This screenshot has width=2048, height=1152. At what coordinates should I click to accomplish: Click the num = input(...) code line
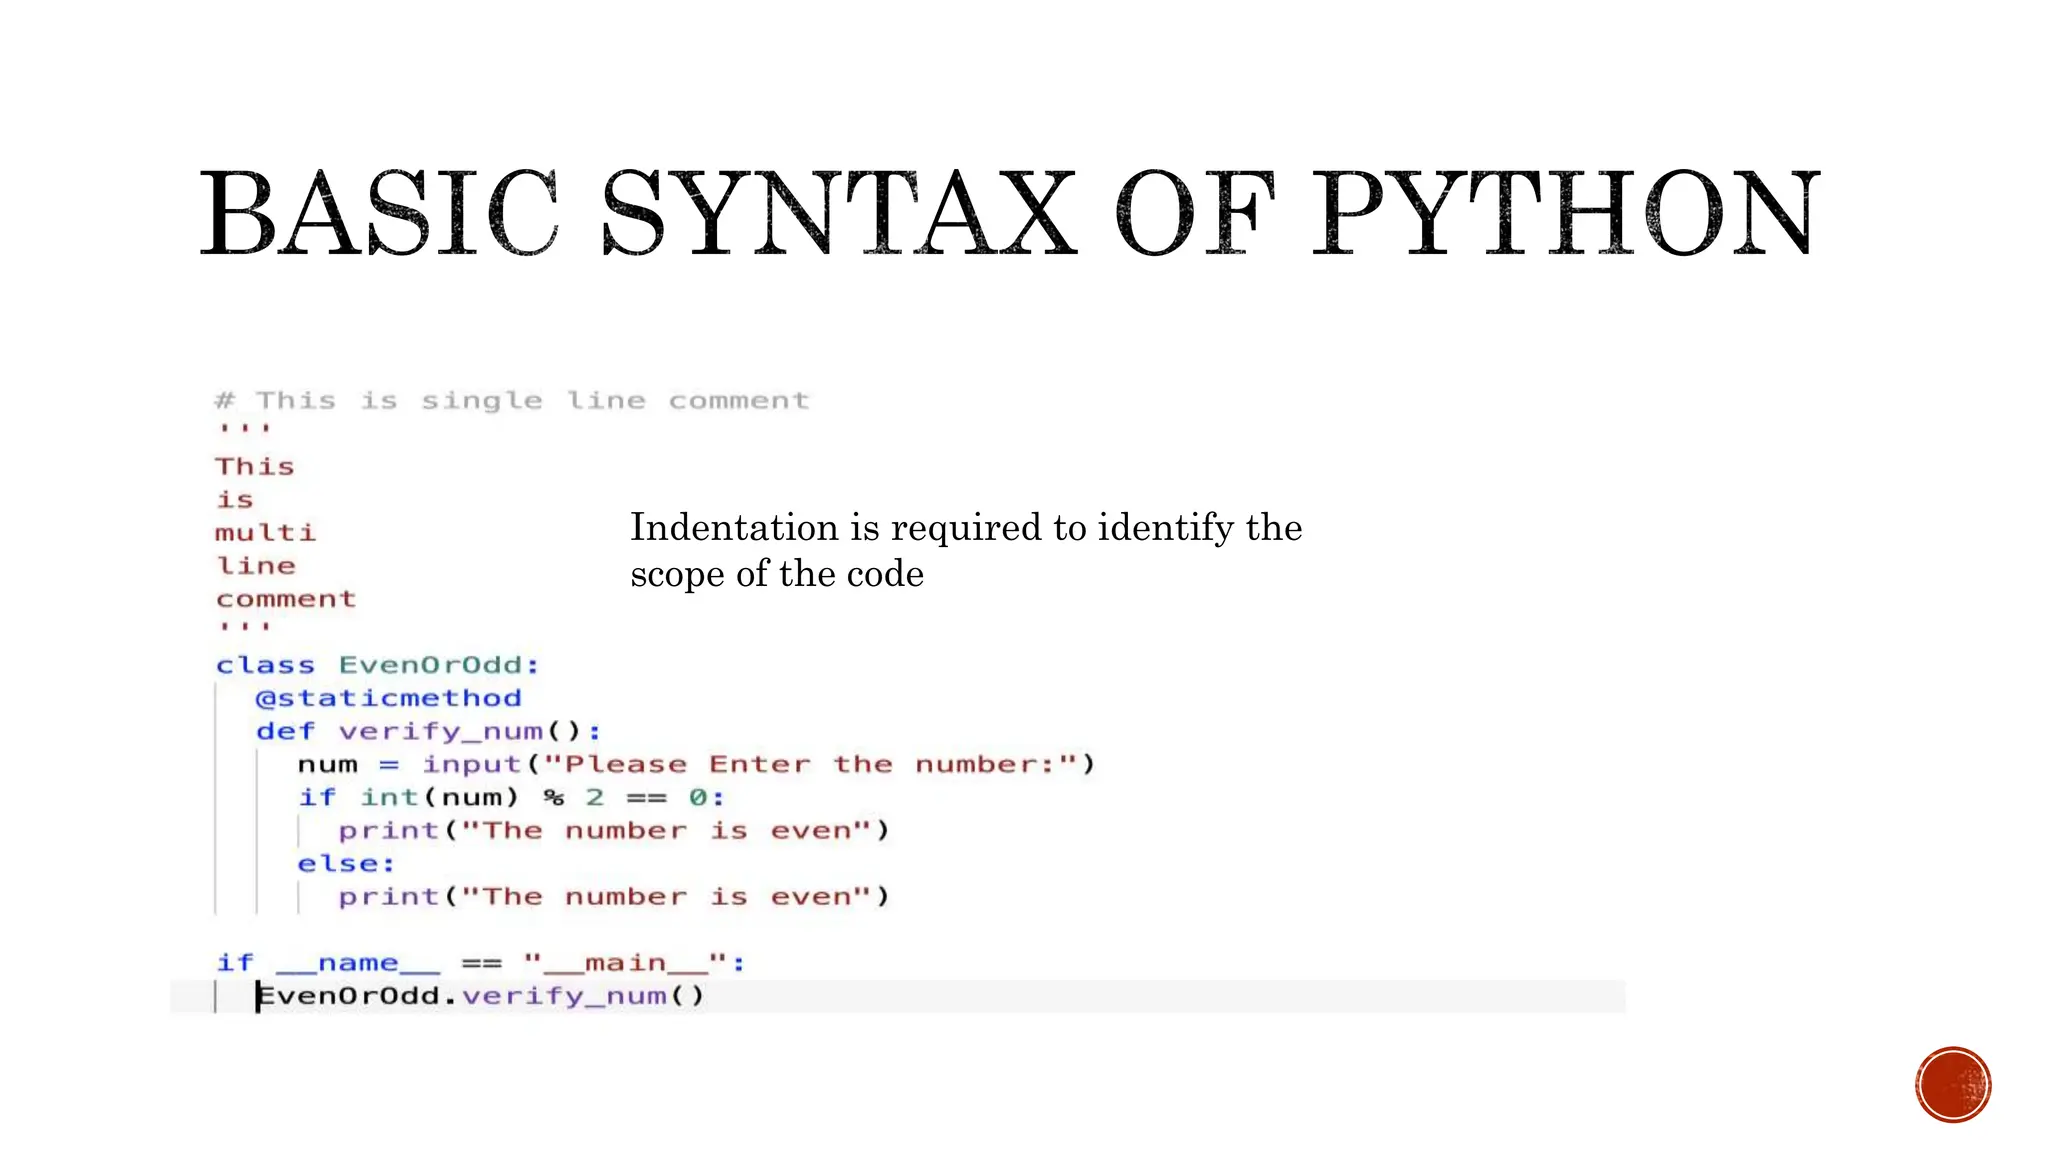point(695,765)
